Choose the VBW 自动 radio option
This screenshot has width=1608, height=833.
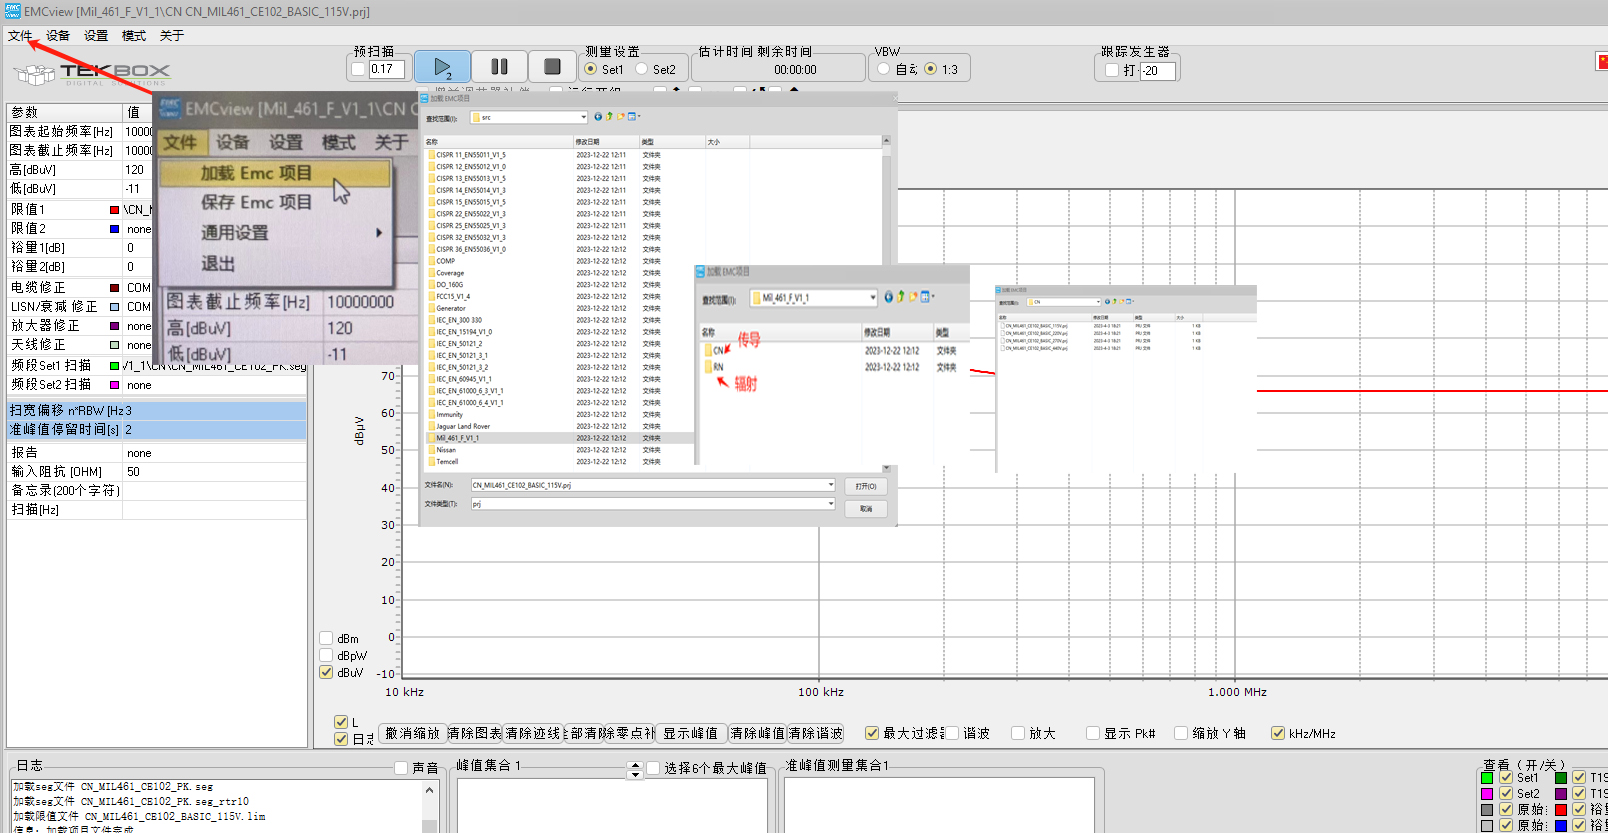click(x=883, y=69)
